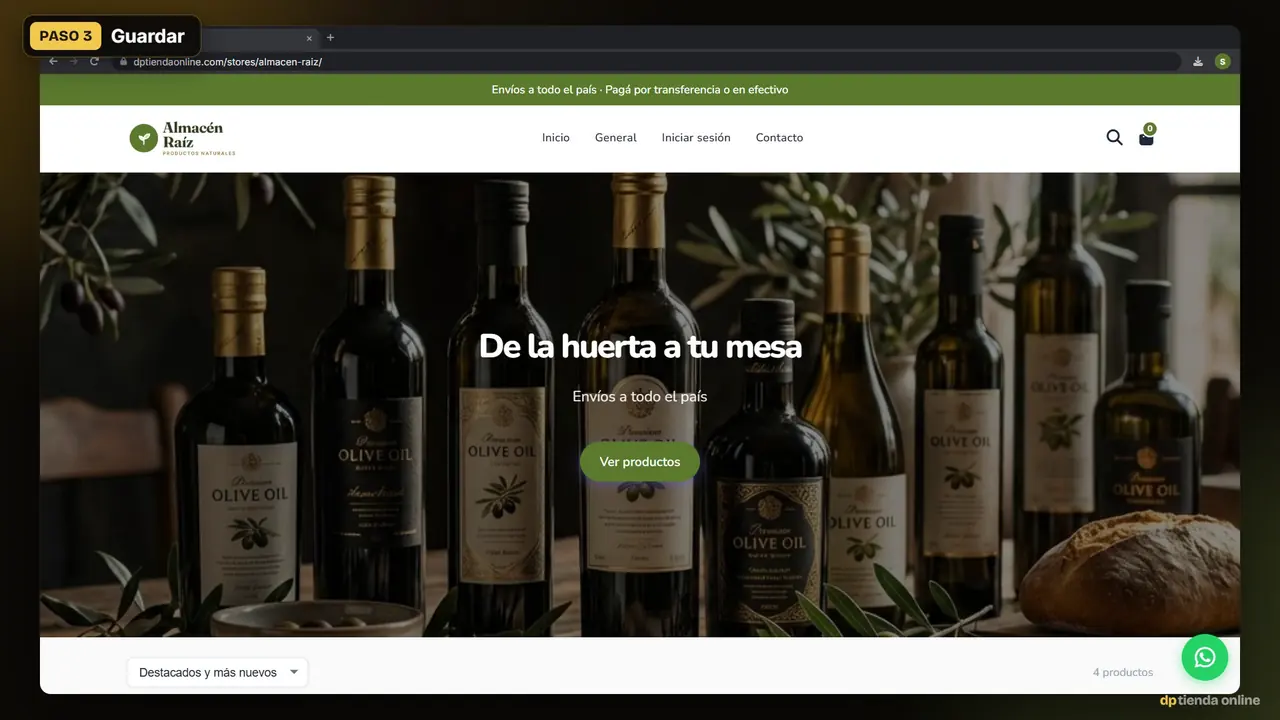Image resolution: width=1280 pixels, height=720 pixels.
Task: Go to Inicio in the navigation menu
Action: (556, 138)
